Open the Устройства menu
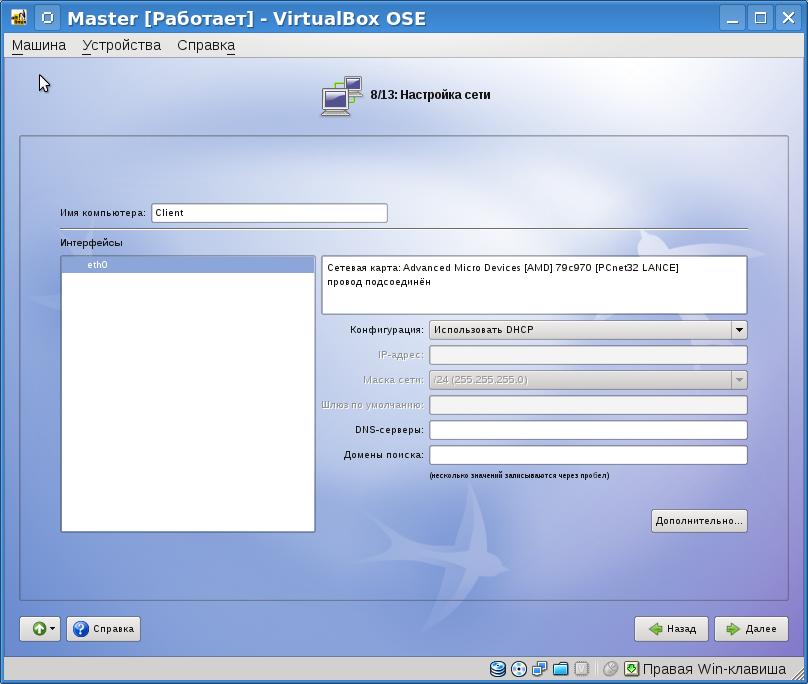The image size is (808, 684). 121,45
